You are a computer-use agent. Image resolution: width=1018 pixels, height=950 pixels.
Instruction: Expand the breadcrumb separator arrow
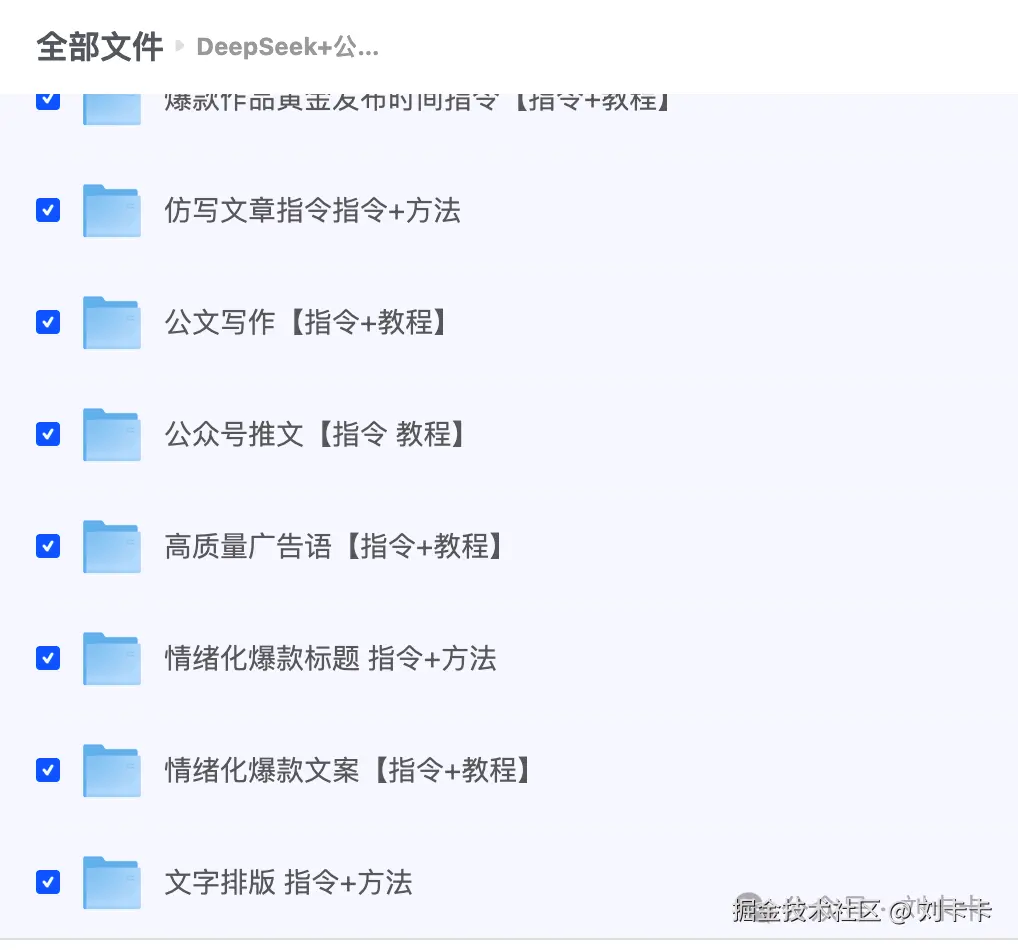178,46
